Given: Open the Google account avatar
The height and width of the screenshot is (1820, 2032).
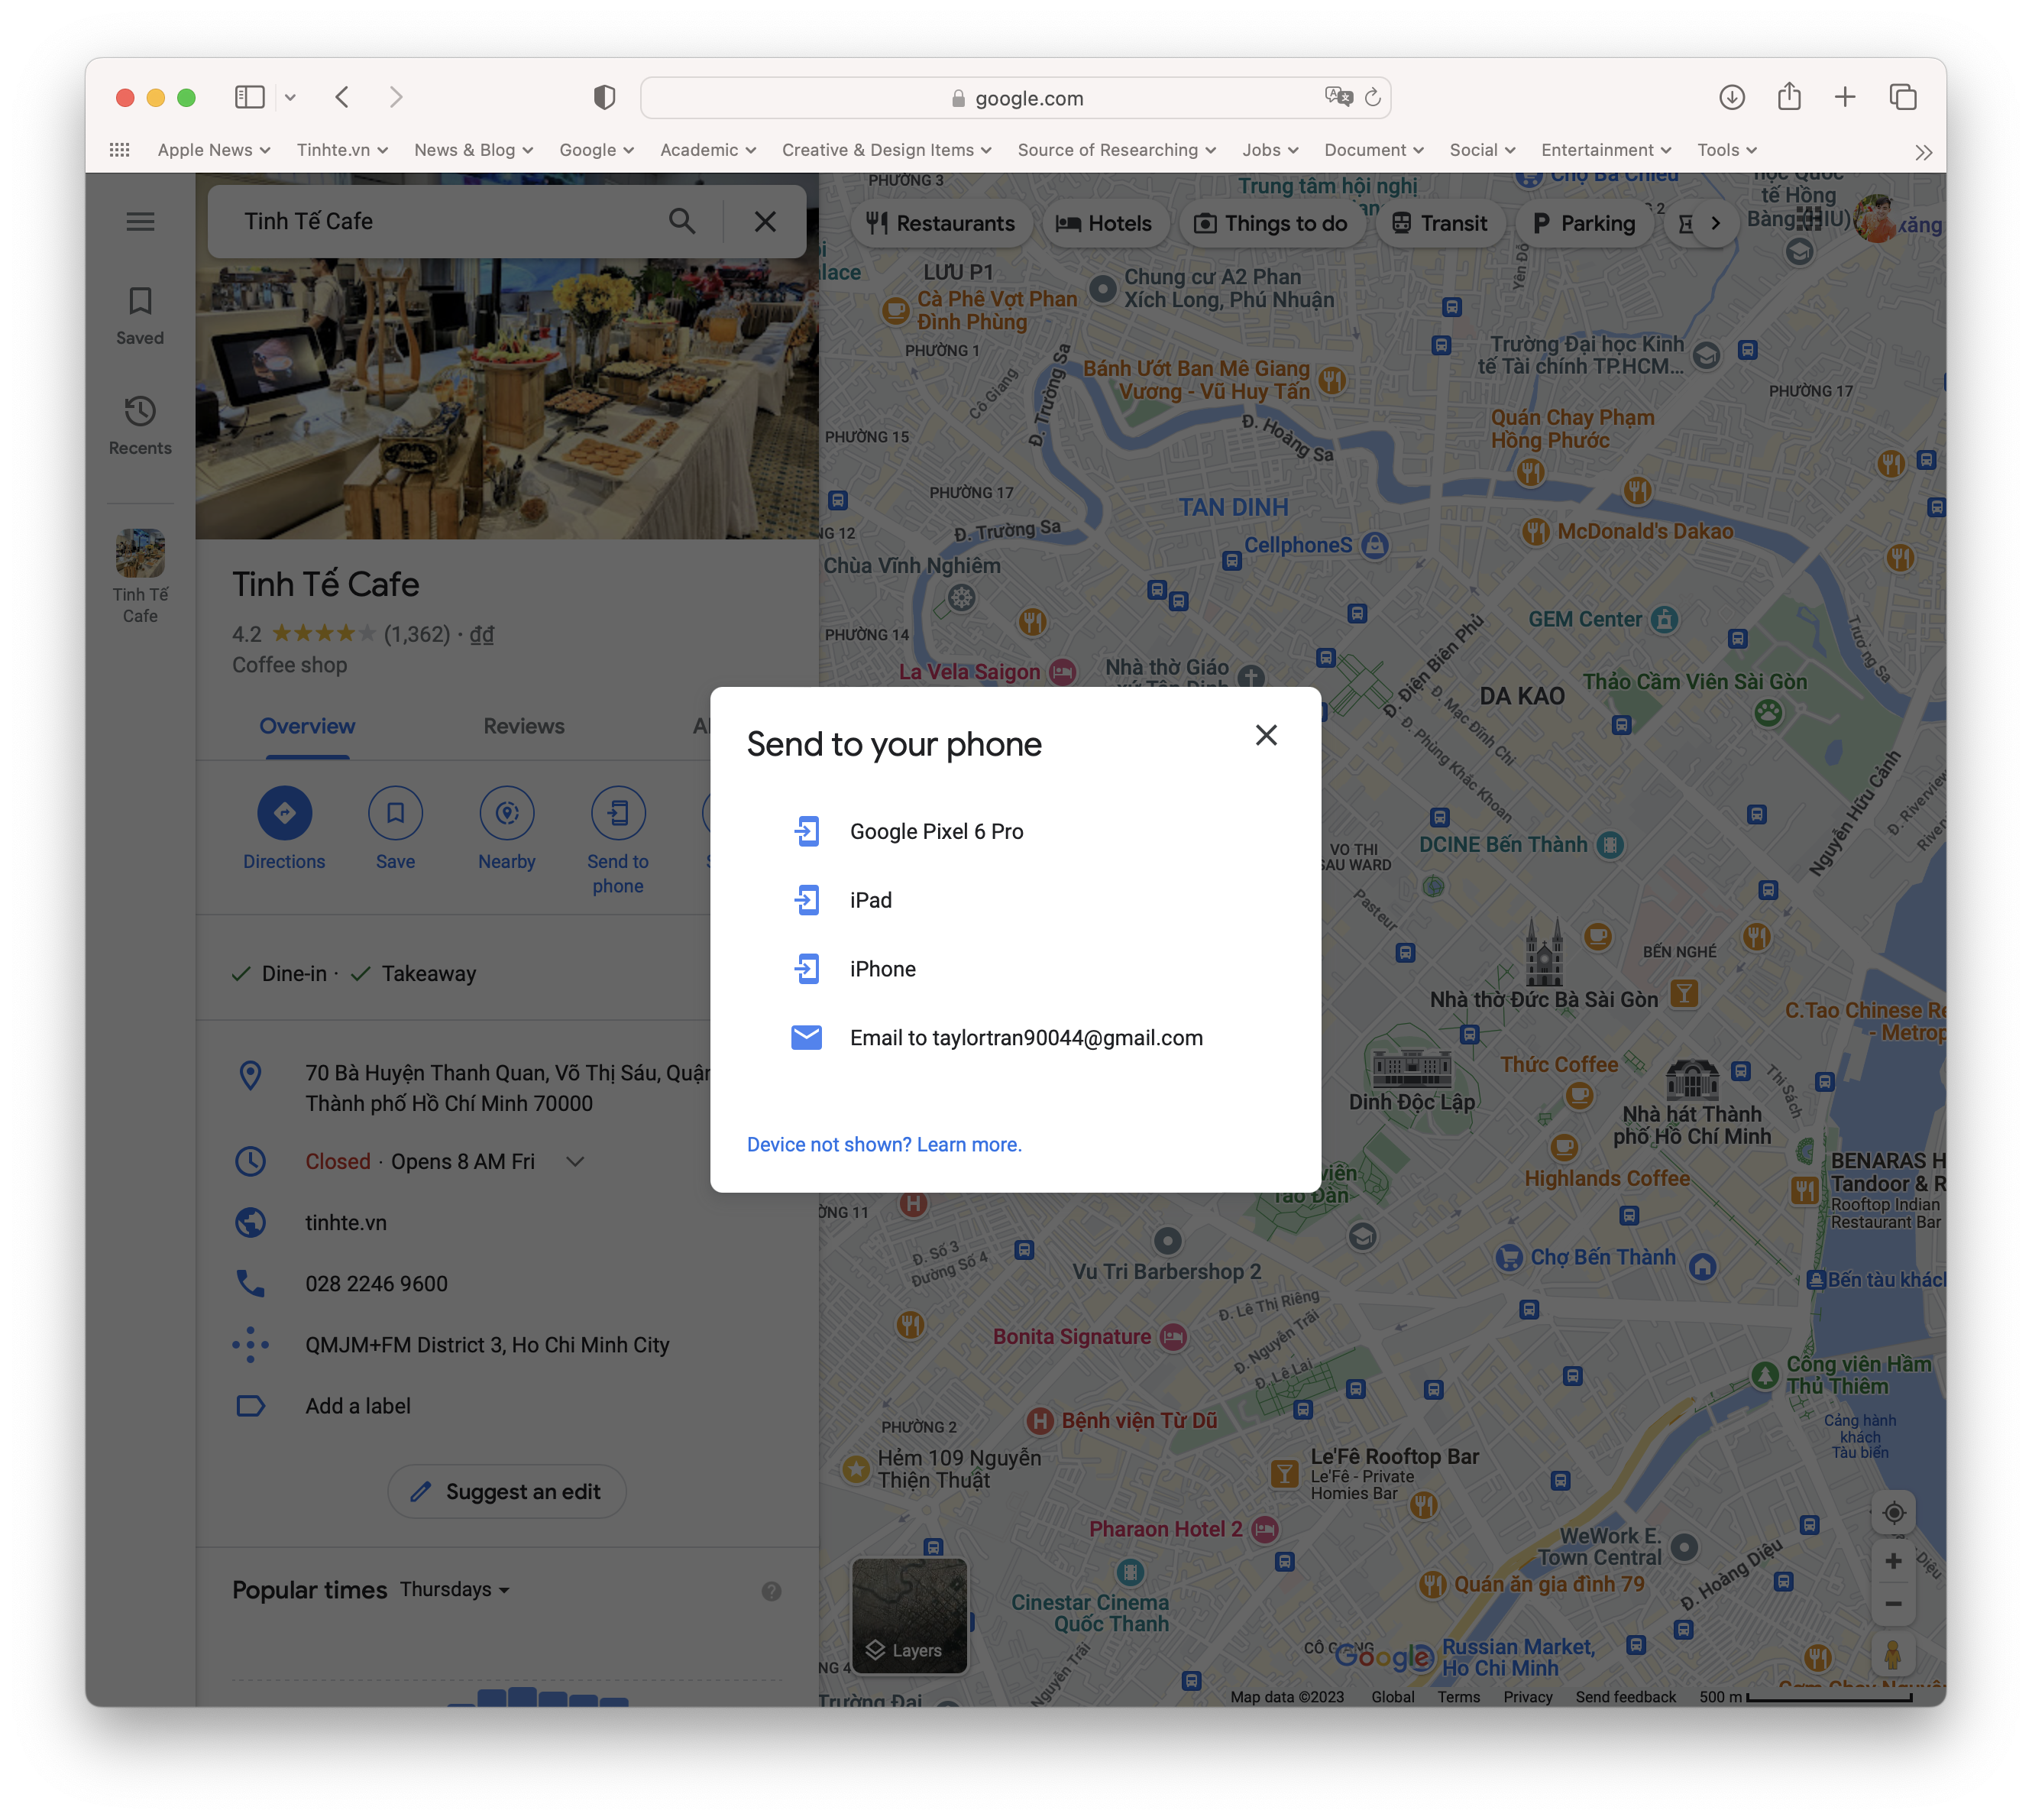Looking at the screenshot, I should 1877,218.
